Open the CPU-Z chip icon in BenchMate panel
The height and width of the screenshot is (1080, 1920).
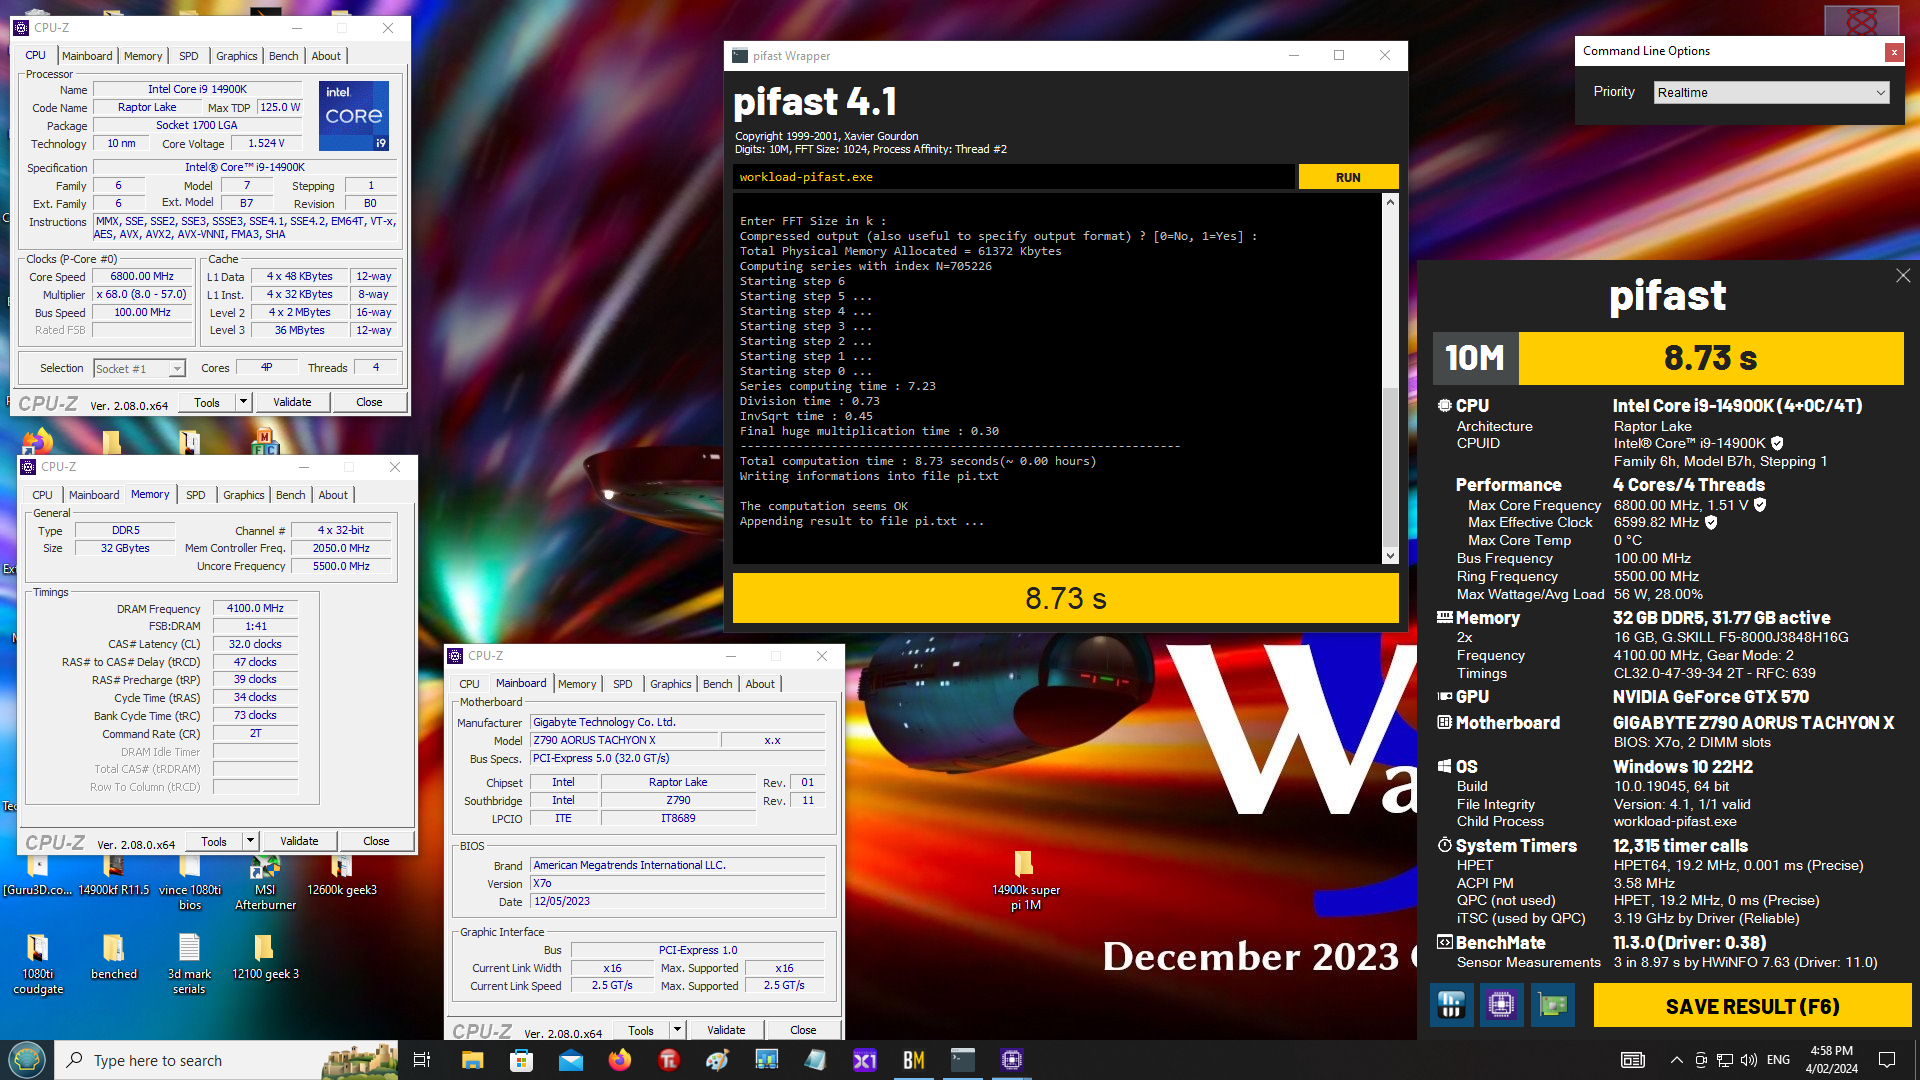[1501, 1005]
